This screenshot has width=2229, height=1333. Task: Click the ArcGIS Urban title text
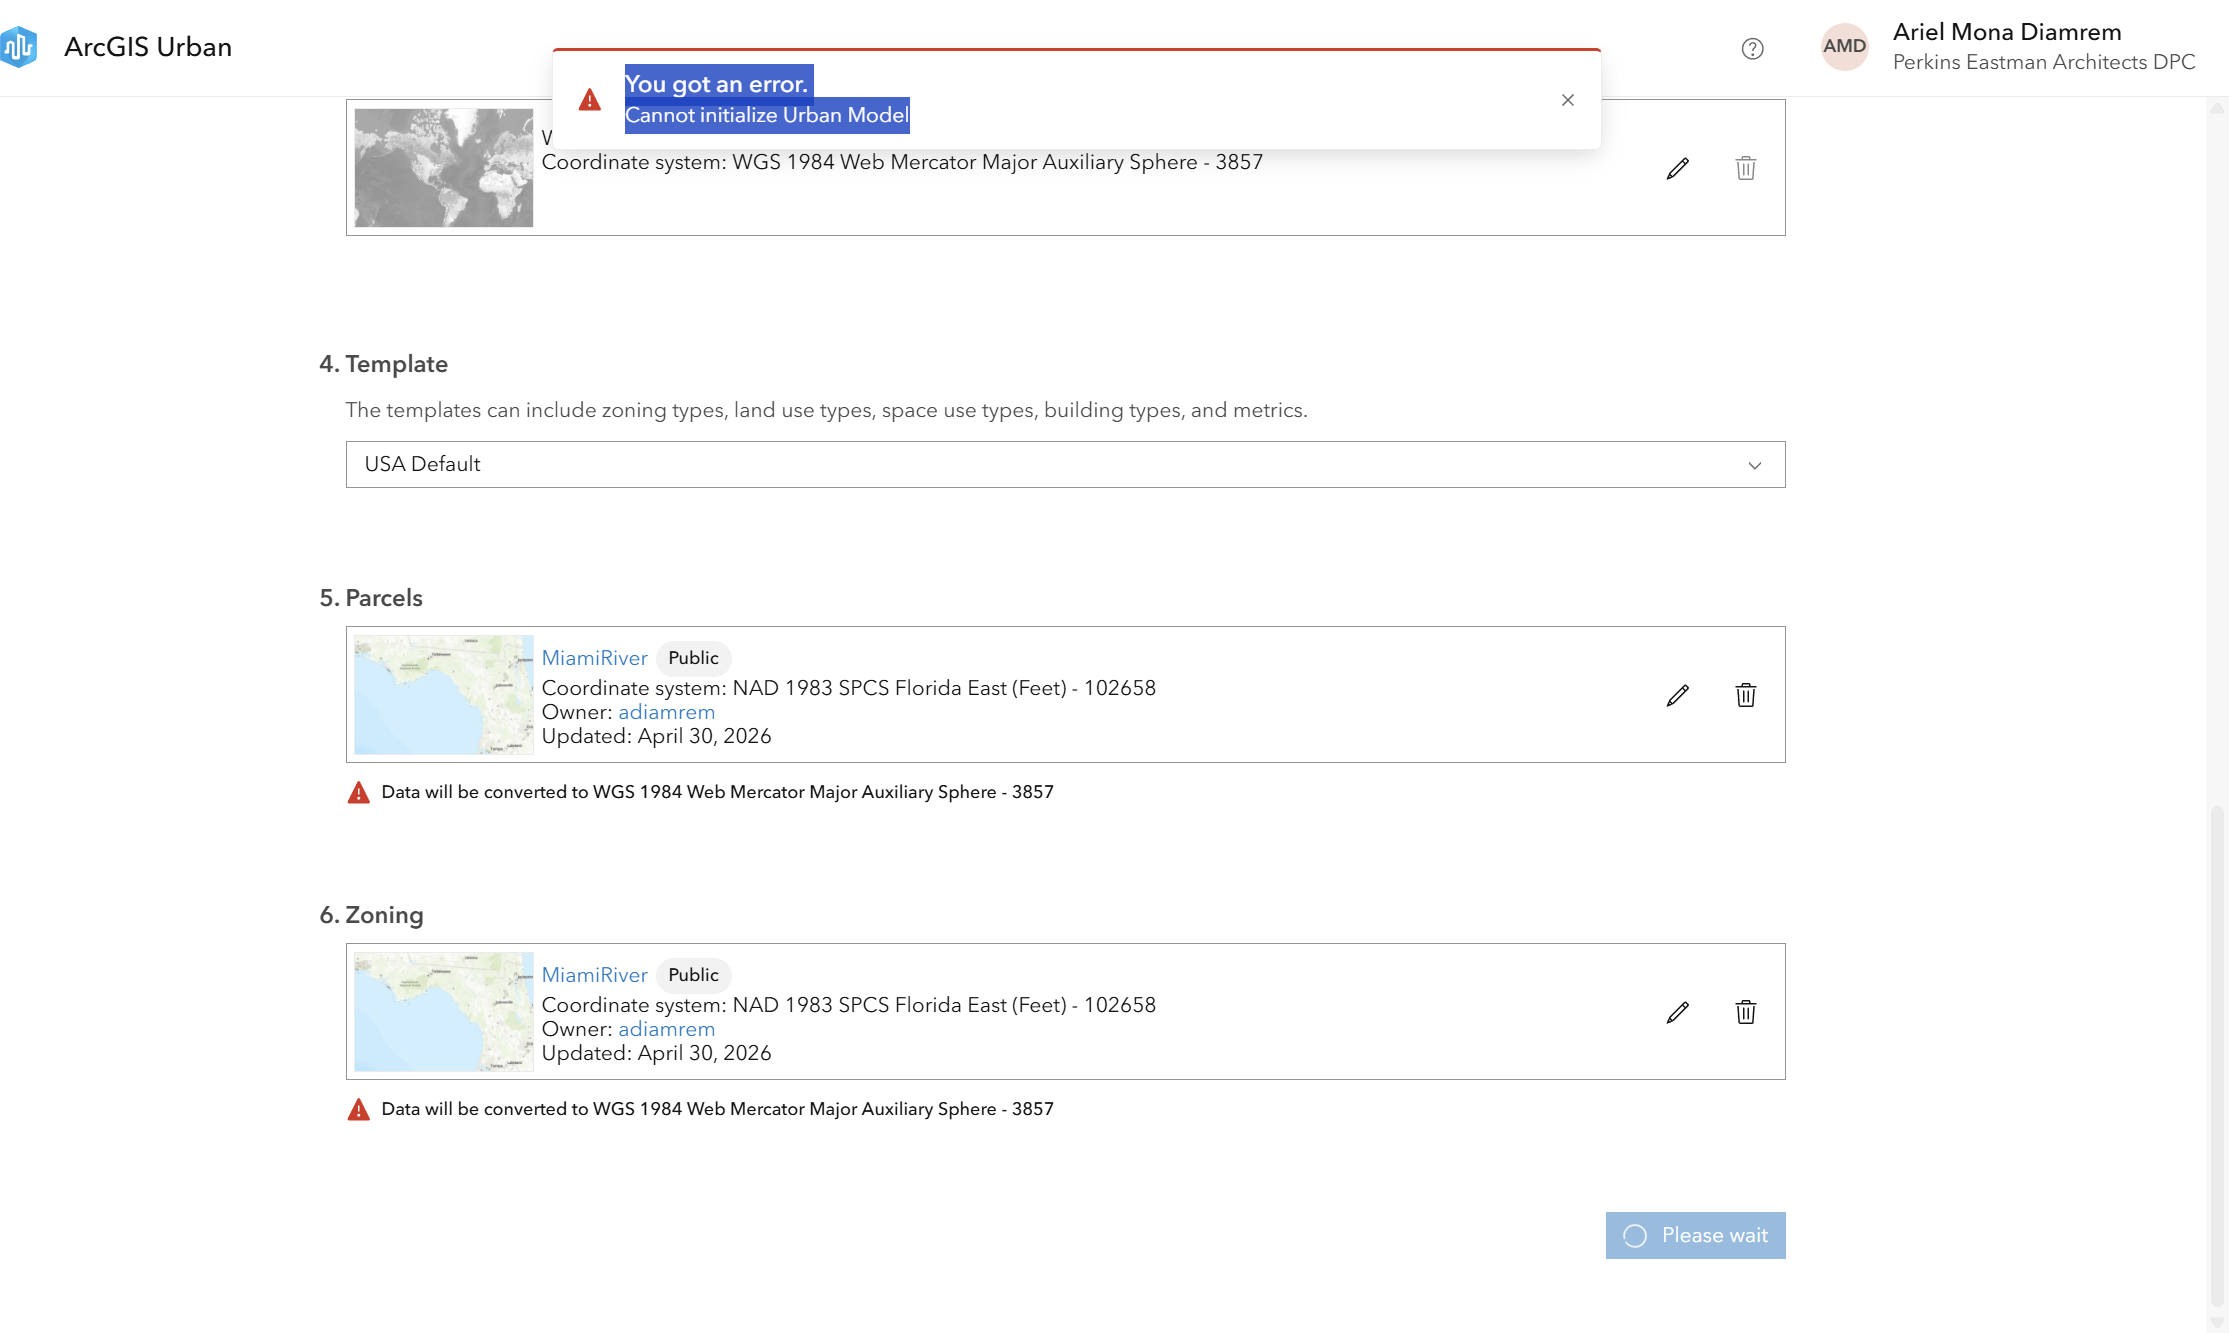tap(148, 47)
